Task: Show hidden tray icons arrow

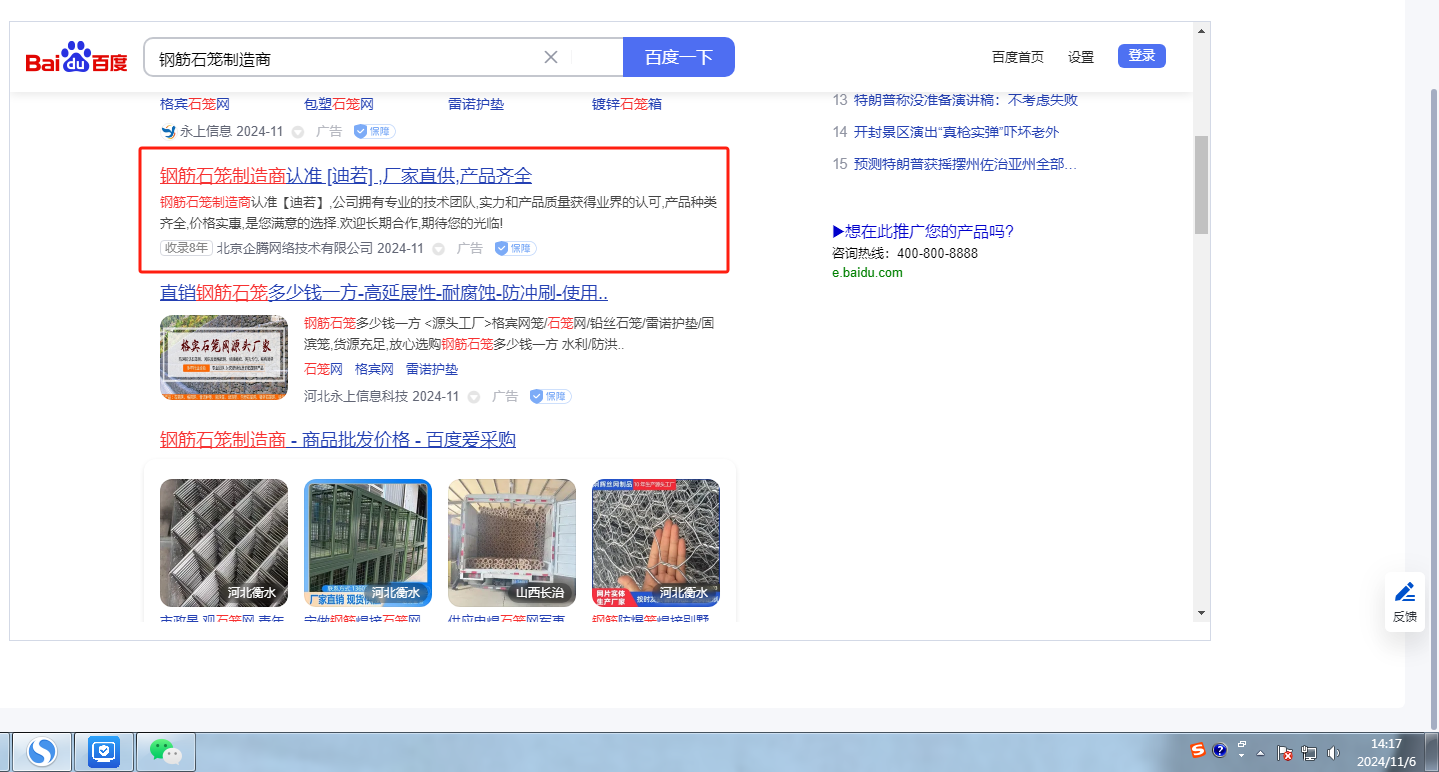Action: [x=1261, y=752]
